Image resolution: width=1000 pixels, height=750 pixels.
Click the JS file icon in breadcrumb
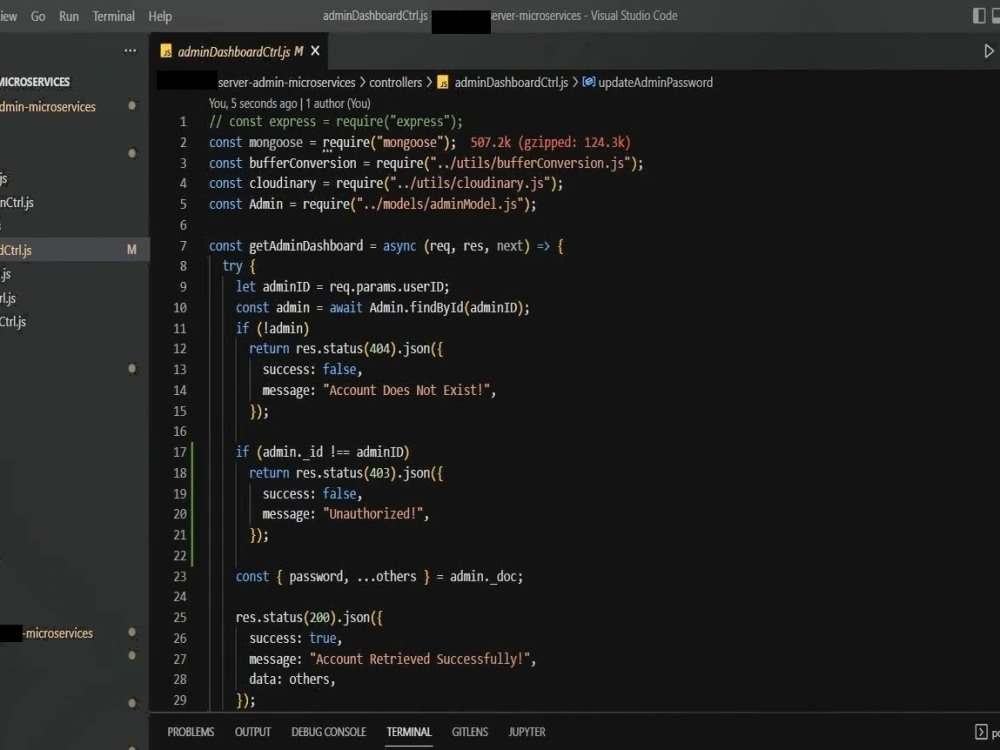pos(443,82)
